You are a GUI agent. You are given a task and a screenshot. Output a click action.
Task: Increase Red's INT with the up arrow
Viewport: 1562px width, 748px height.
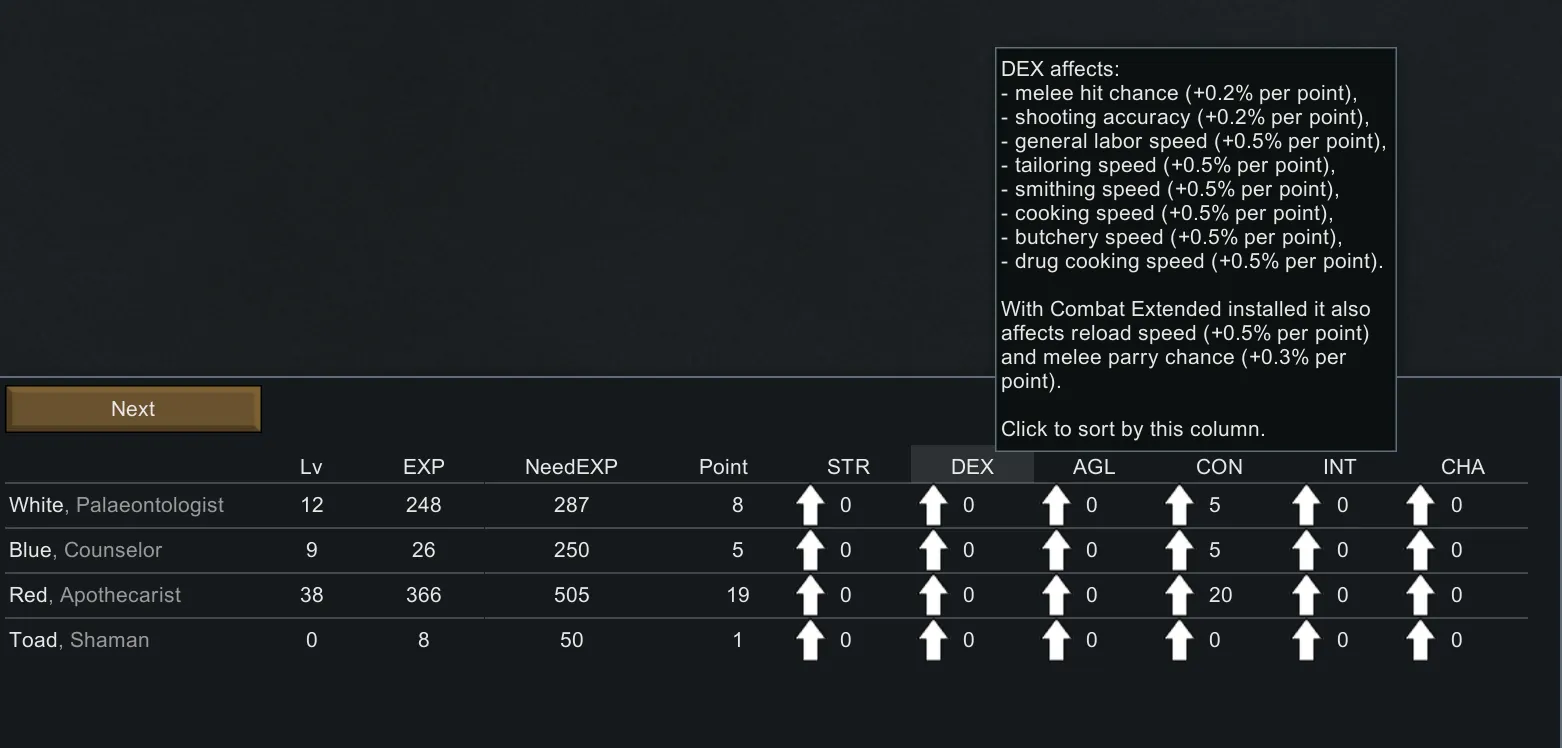coord(1306,596)
